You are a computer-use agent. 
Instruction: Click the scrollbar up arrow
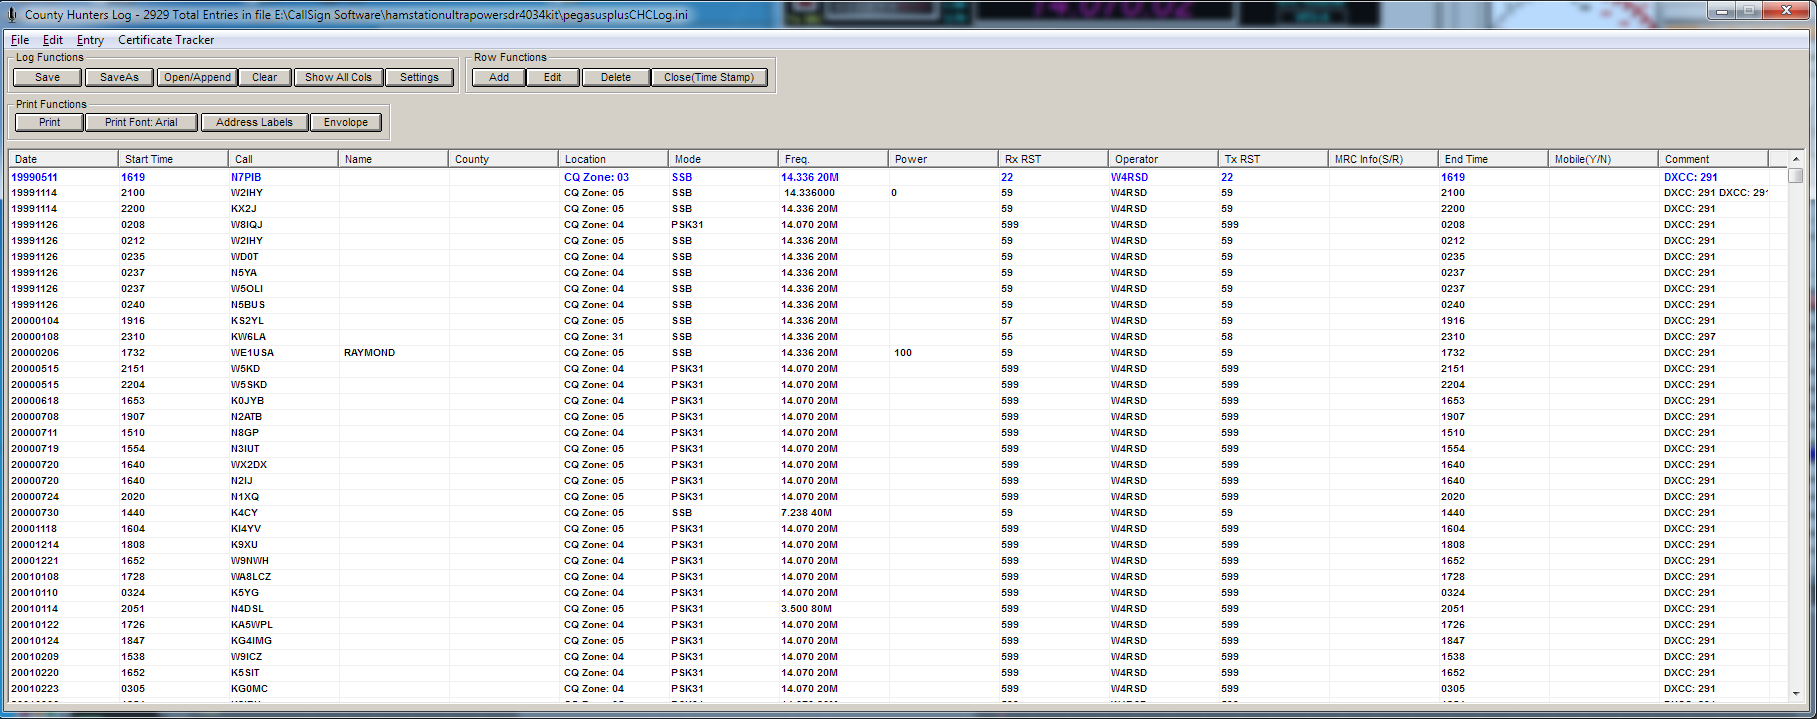tap(1796, 159)
